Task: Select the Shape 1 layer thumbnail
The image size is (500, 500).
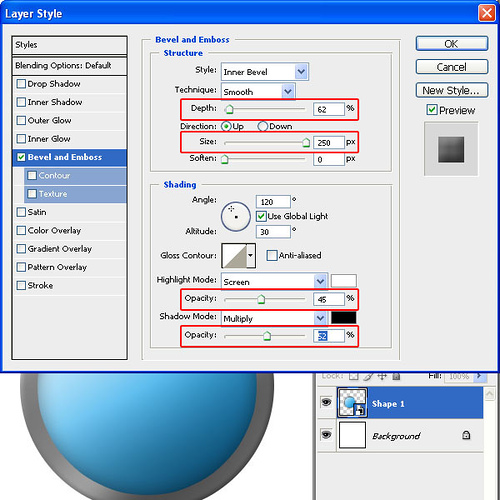Action: [352, 402]
